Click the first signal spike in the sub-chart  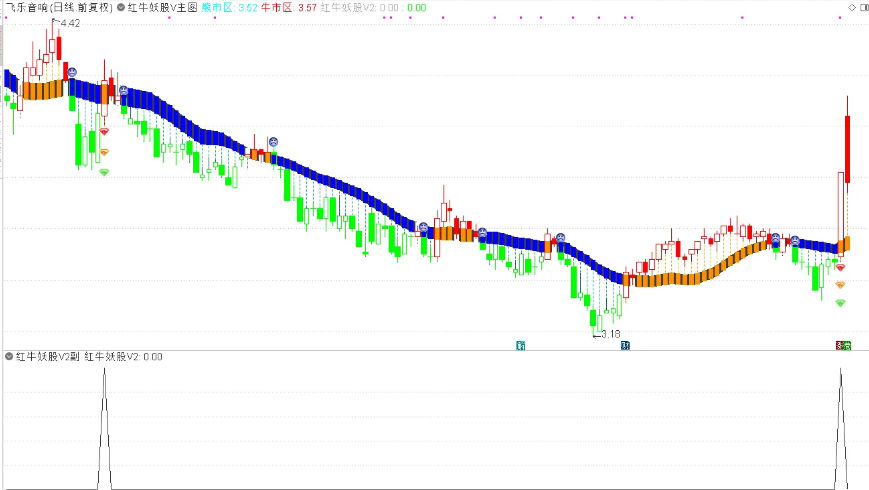[104, 428]
